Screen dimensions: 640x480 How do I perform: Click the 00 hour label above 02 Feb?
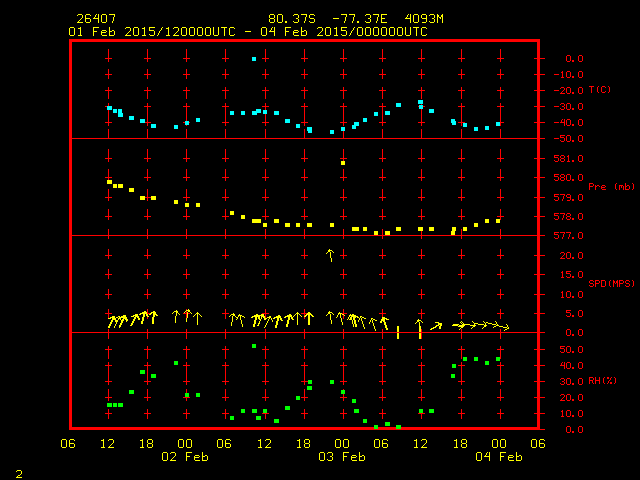pyautogui.click(x=185, y=444)
